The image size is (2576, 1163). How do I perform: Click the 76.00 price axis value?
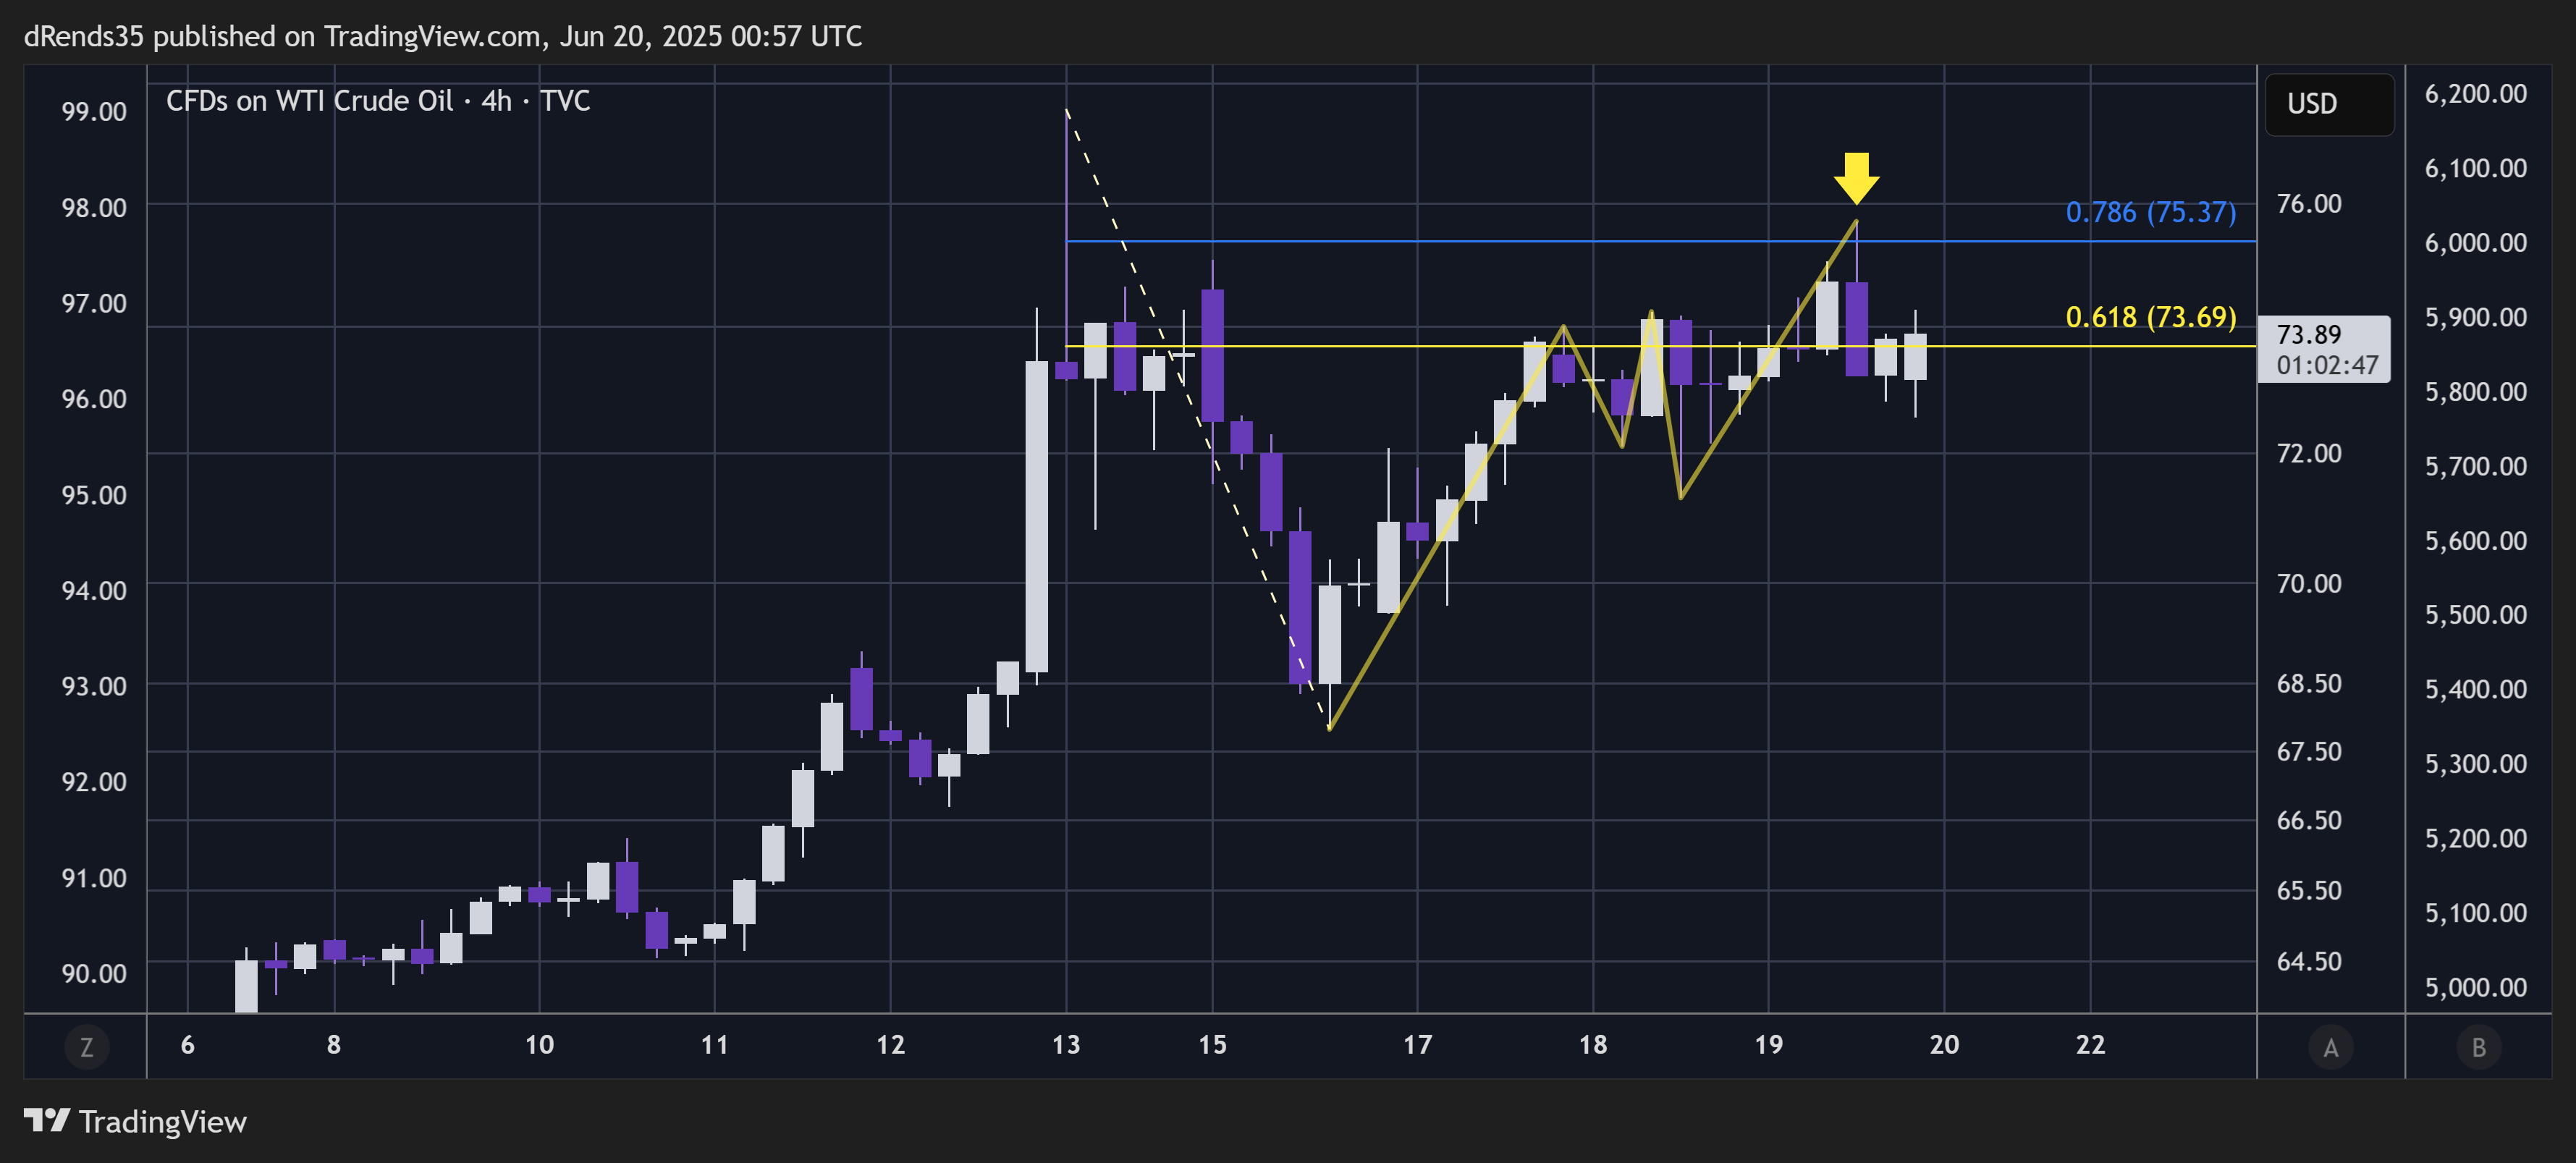point(2309,204)
